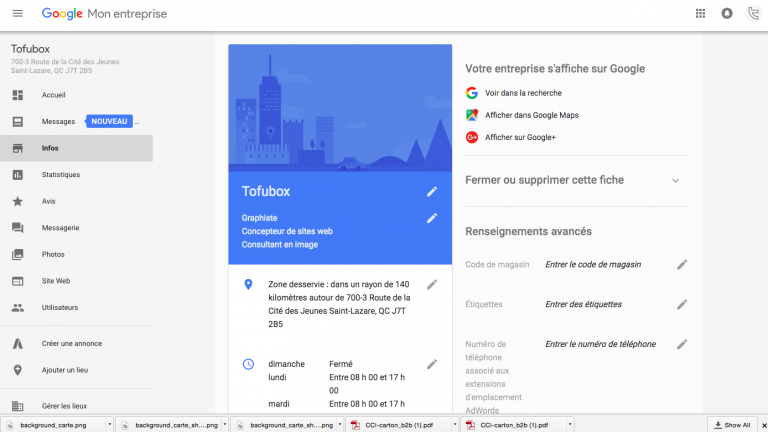768x432 pixels.
Task: Open the account avatar
Action: click(x=754, y=14)
